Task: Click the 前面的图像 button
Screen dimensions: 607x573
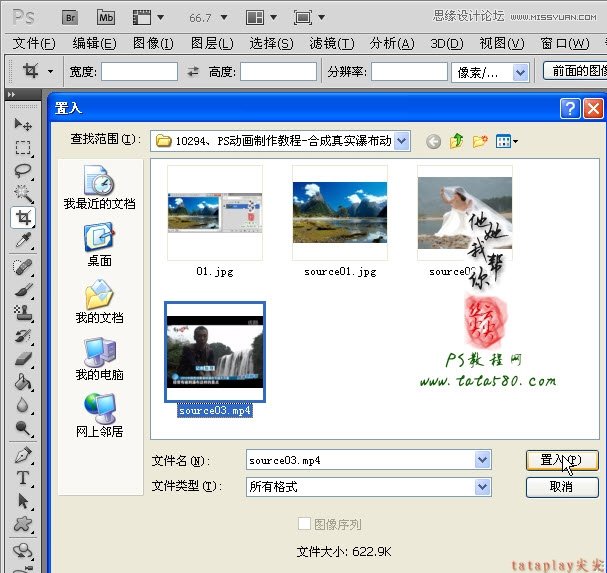Action: (575, 71)
